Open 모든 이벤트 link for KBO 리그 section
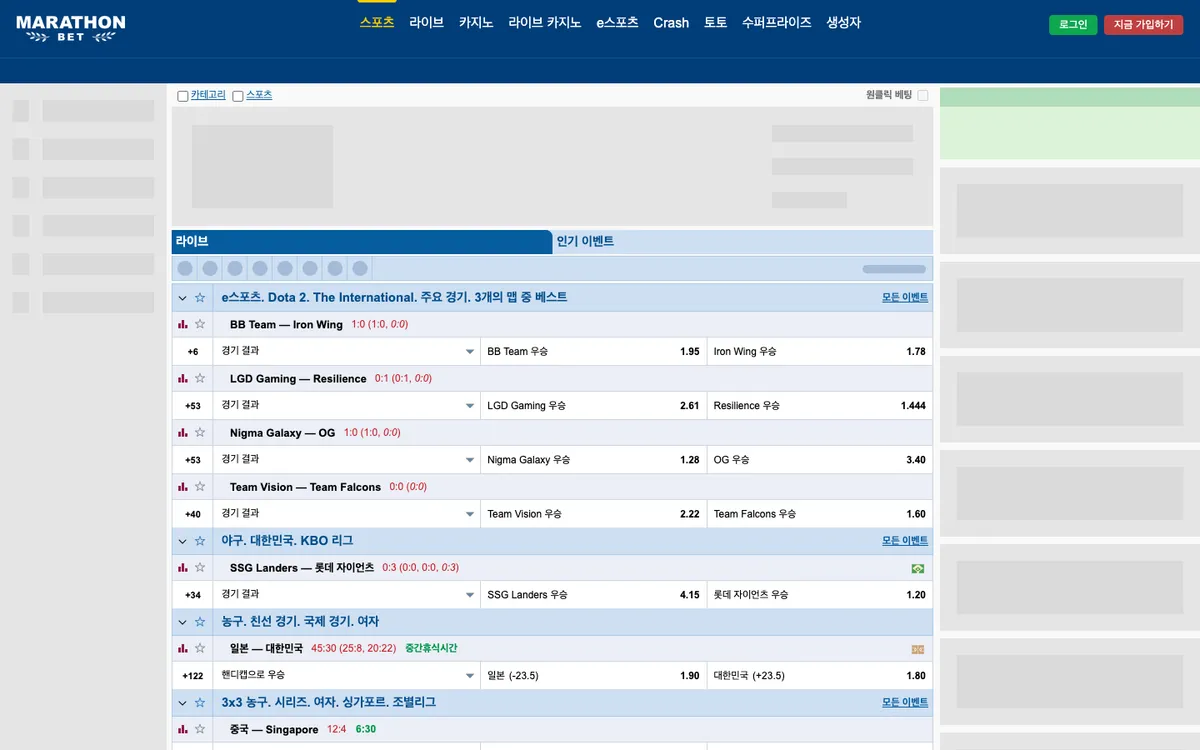The width and height of the screenshot is (1200, 750). coord(905,541)
